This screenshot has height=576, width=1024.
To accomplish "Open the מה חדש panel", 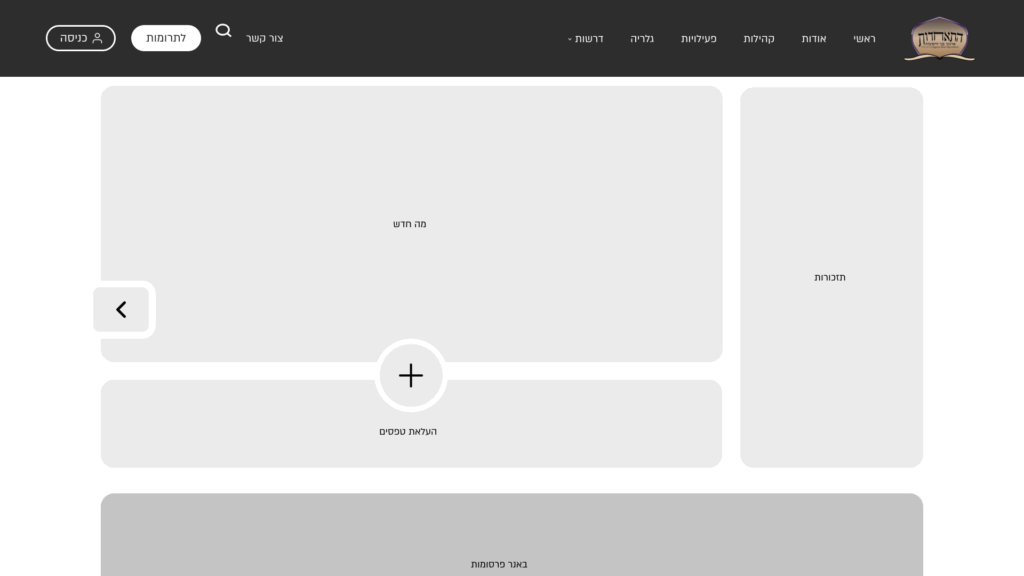I will (x=410, y=224).
